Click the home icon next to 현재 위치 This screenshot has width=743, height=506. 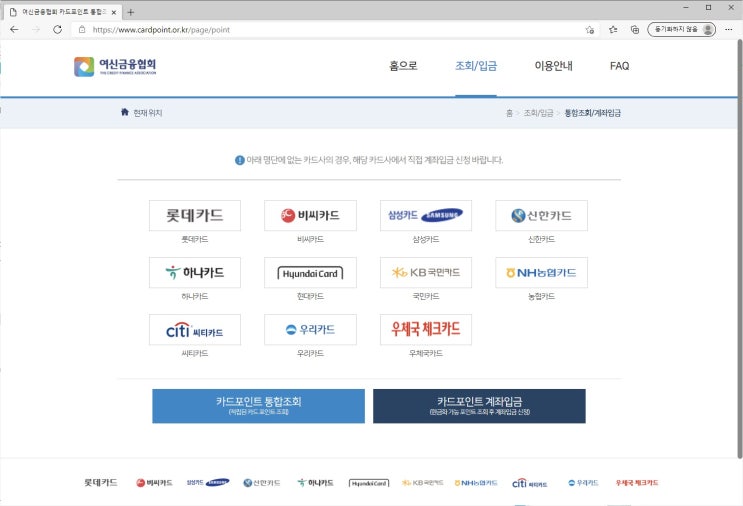point(125,112)
